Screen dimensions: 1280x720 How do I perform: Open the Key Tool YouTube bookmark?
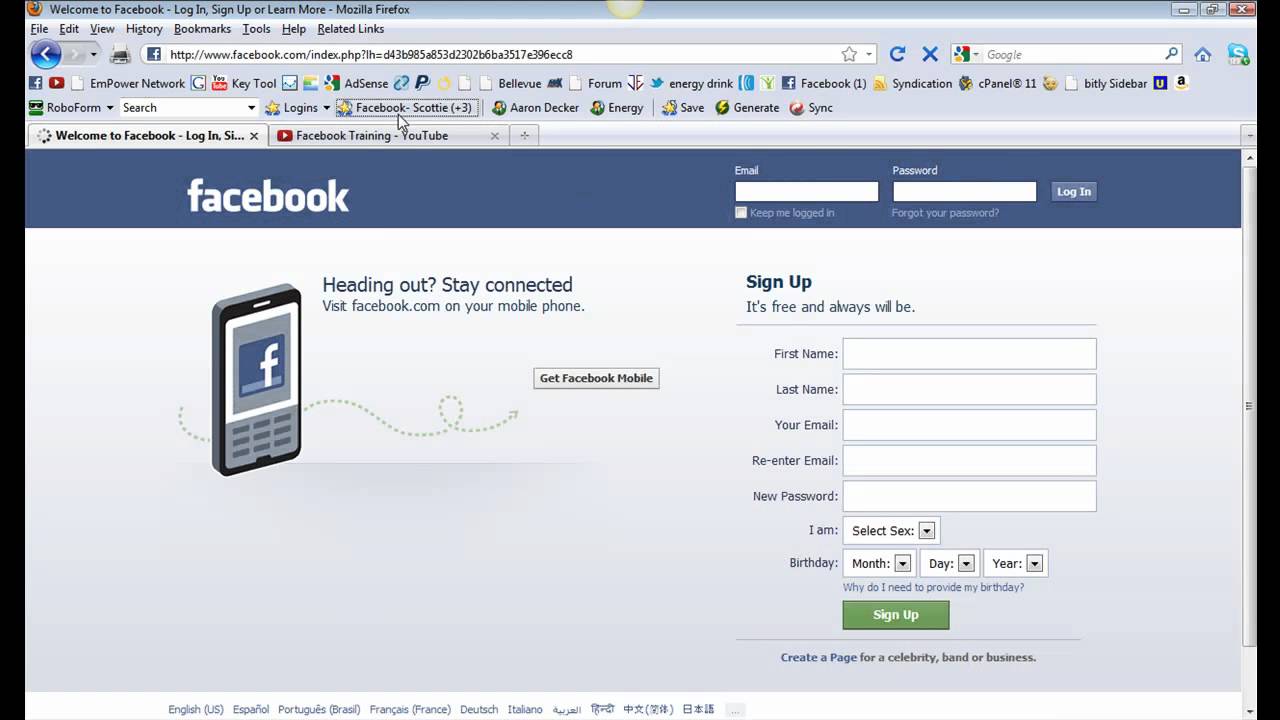click(x=244, y=83)
